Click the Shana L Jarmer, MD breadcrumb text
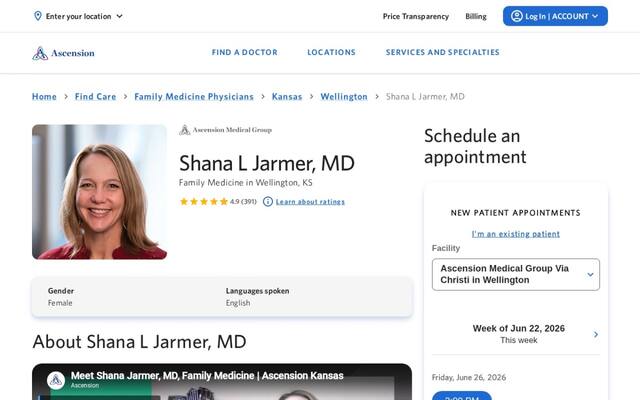The image size is (640, 400). [x=425, y=97]
